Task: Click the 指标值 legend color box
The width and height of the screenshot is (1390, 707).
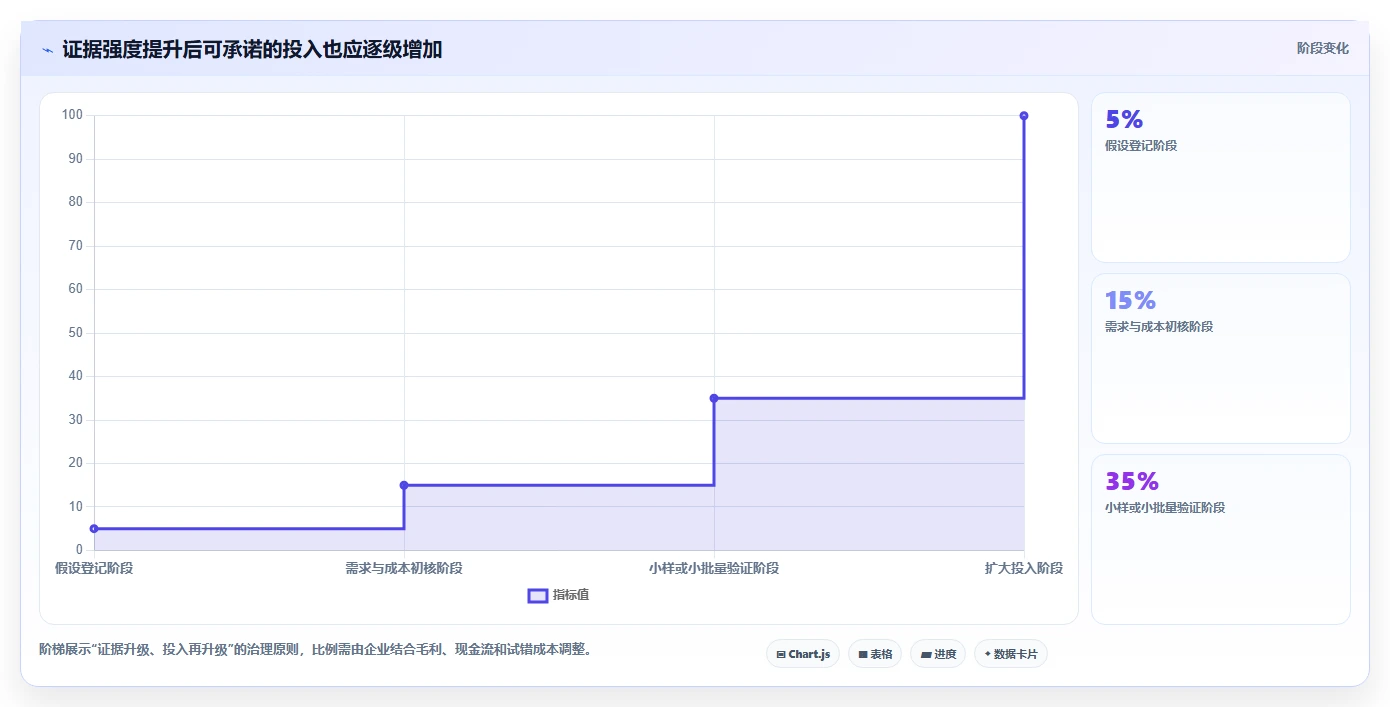Action: click(x=538, y=596)
